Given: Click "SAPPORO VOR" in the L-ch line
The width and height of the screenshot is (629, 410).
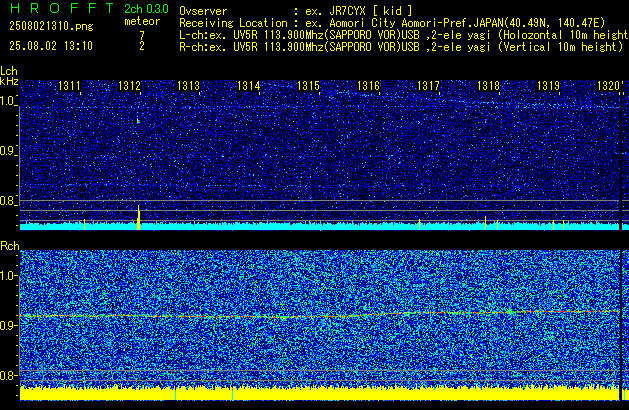Looking at the screenshot, I should pos(363,35).
